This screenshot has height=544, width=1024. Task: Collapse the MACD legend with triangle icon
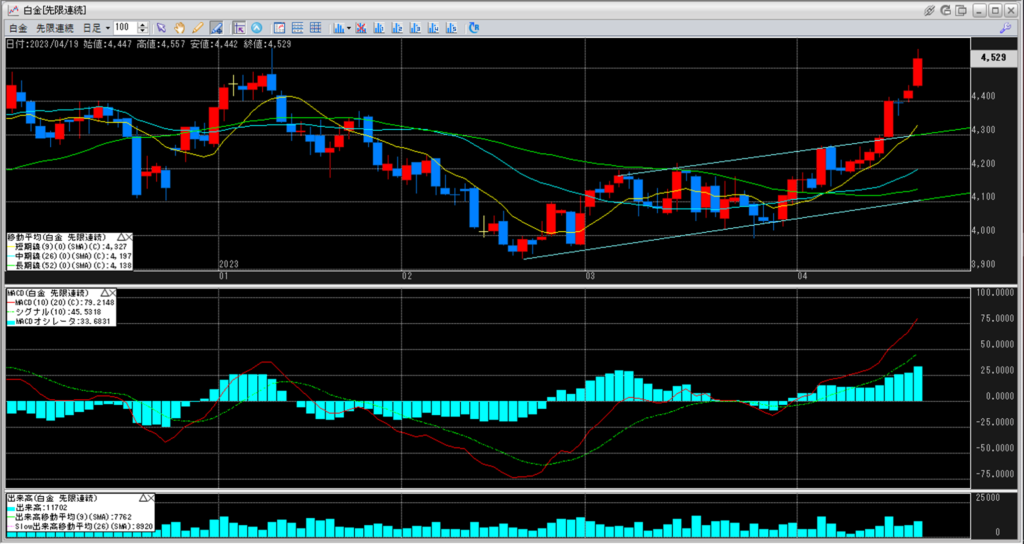(x=104, y=294)
